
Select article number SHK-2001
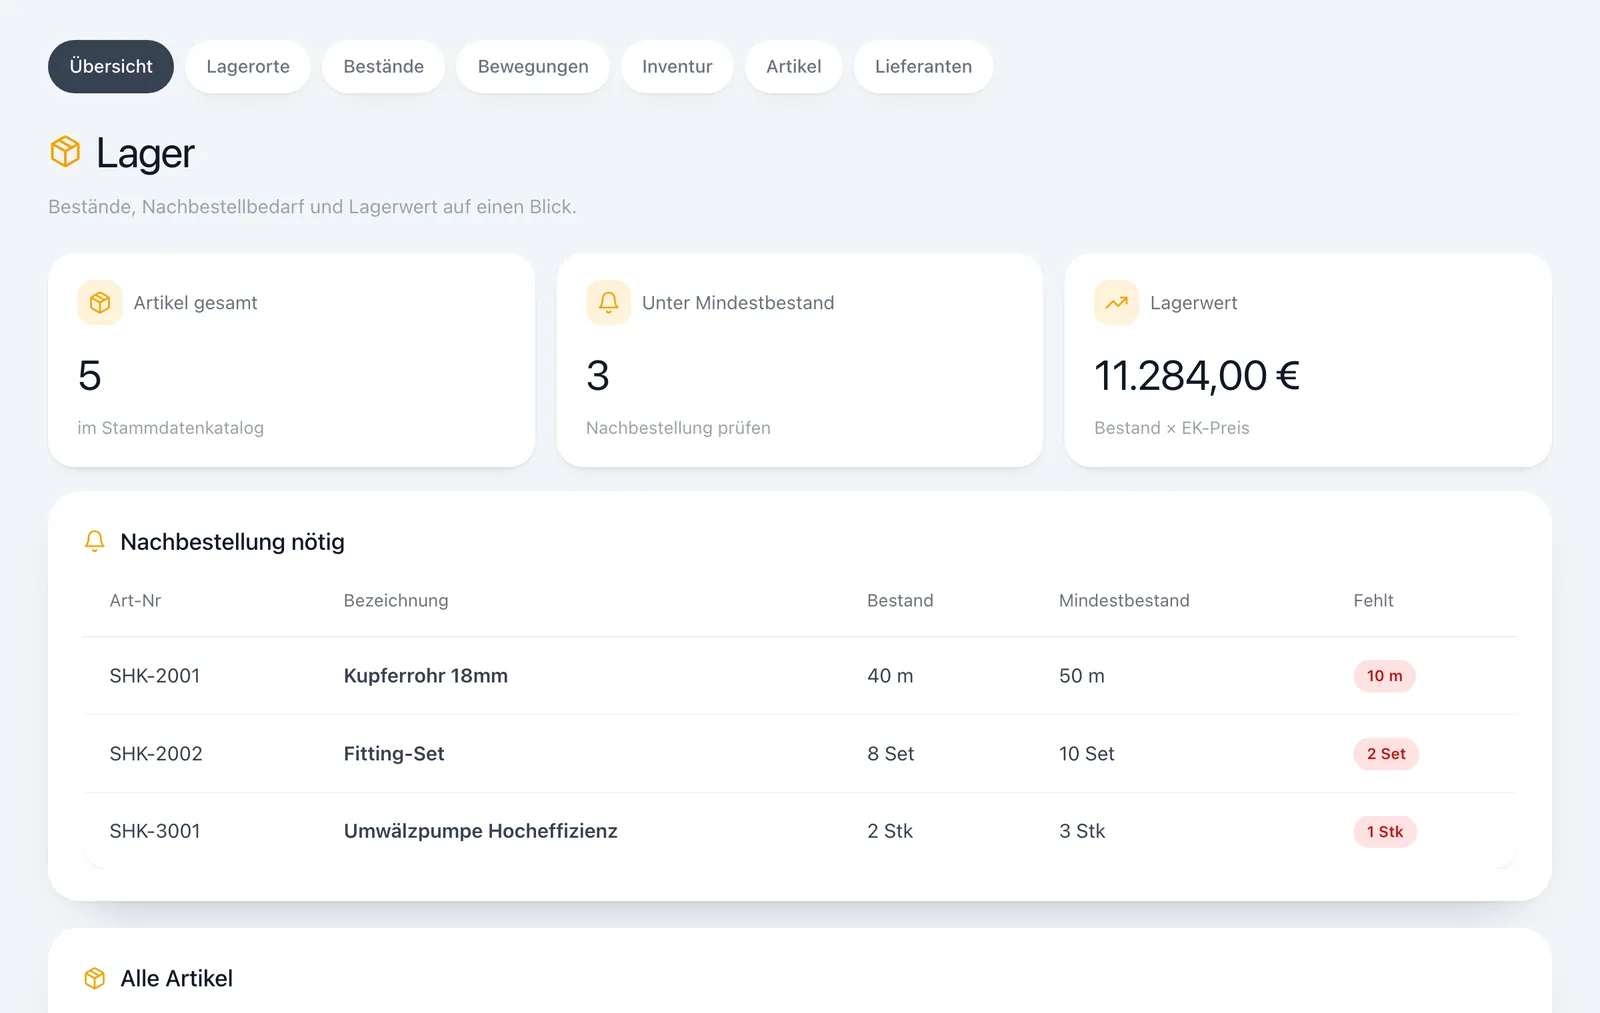pyautogui.click(x=155, y=676)
